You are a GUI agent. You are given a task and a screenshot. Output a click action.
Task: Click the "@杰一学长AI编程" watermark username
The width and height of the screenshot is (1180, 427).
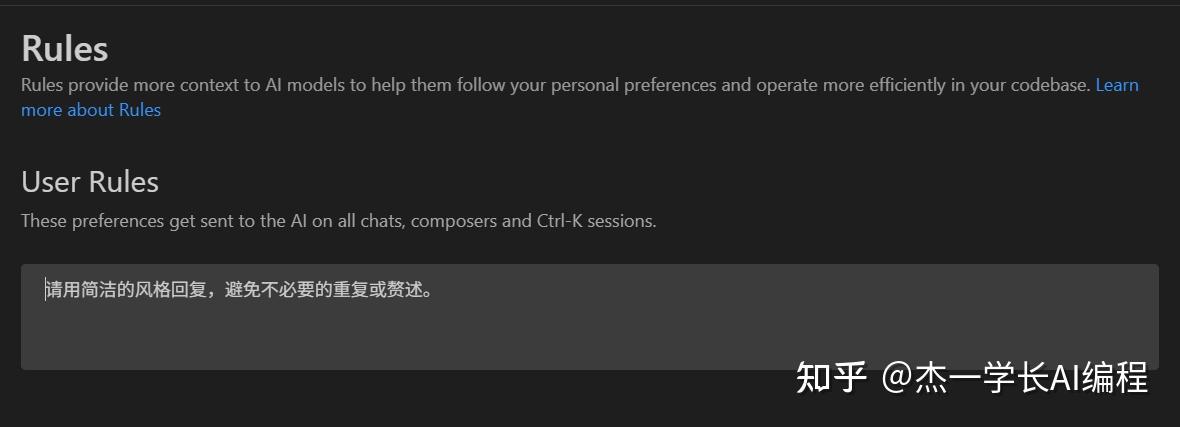[1014, 379]
